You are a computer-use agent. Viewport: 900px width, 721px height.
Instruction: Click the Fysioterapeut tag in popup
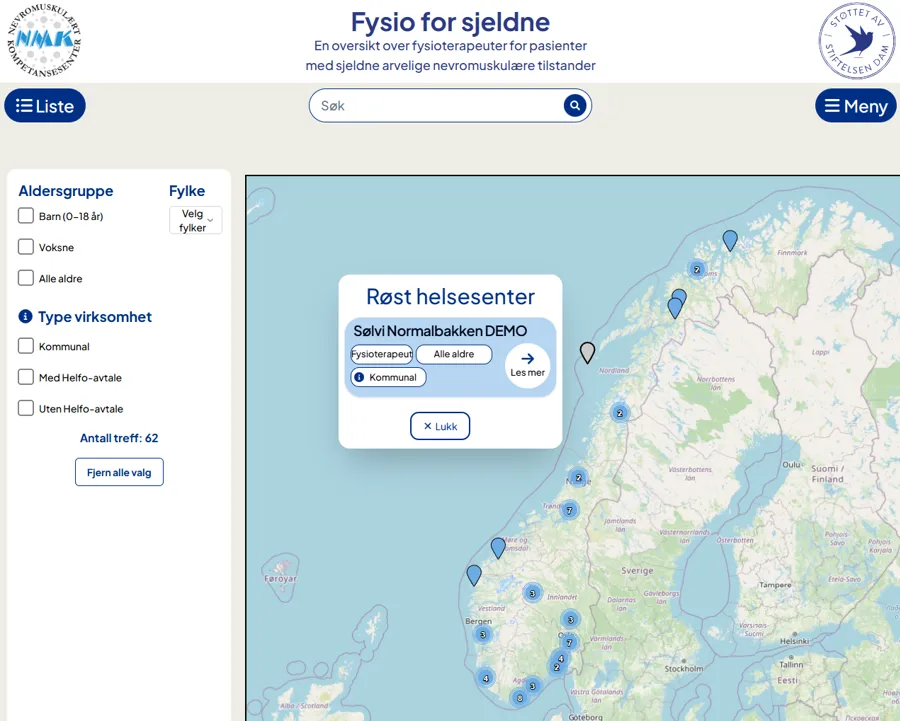[x=382, y=354]
